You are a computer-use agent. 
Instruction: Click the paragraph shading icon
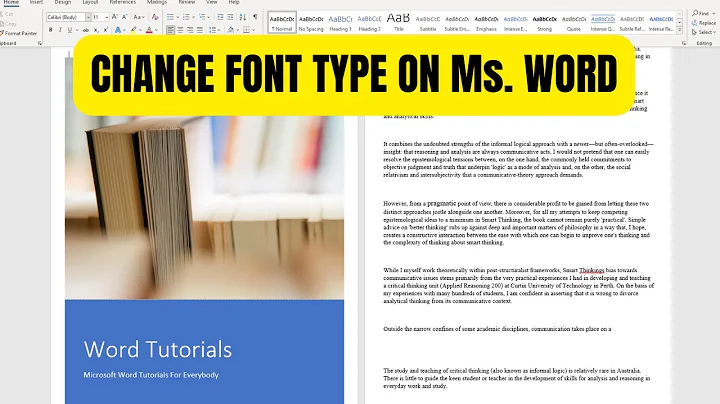click(x=231, y=30)
